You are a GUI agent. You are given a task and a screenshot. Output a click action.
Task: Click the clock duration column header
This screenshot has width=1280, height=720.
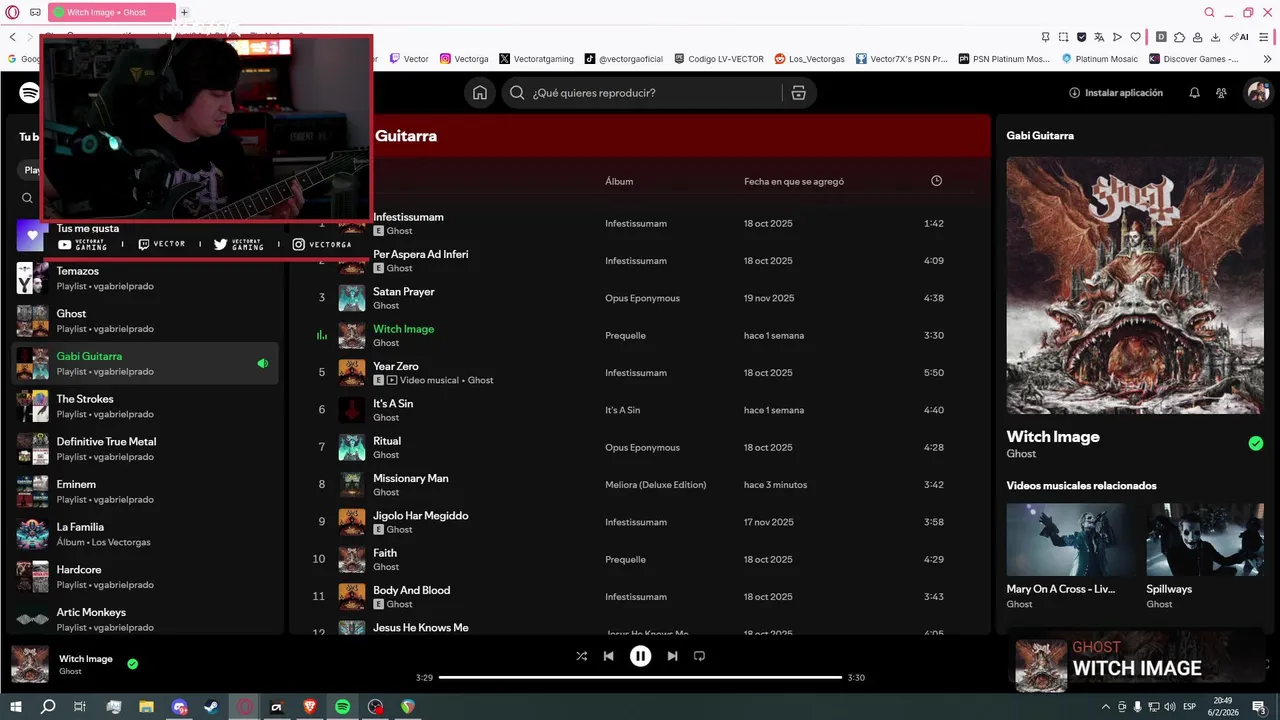(936, 181)
